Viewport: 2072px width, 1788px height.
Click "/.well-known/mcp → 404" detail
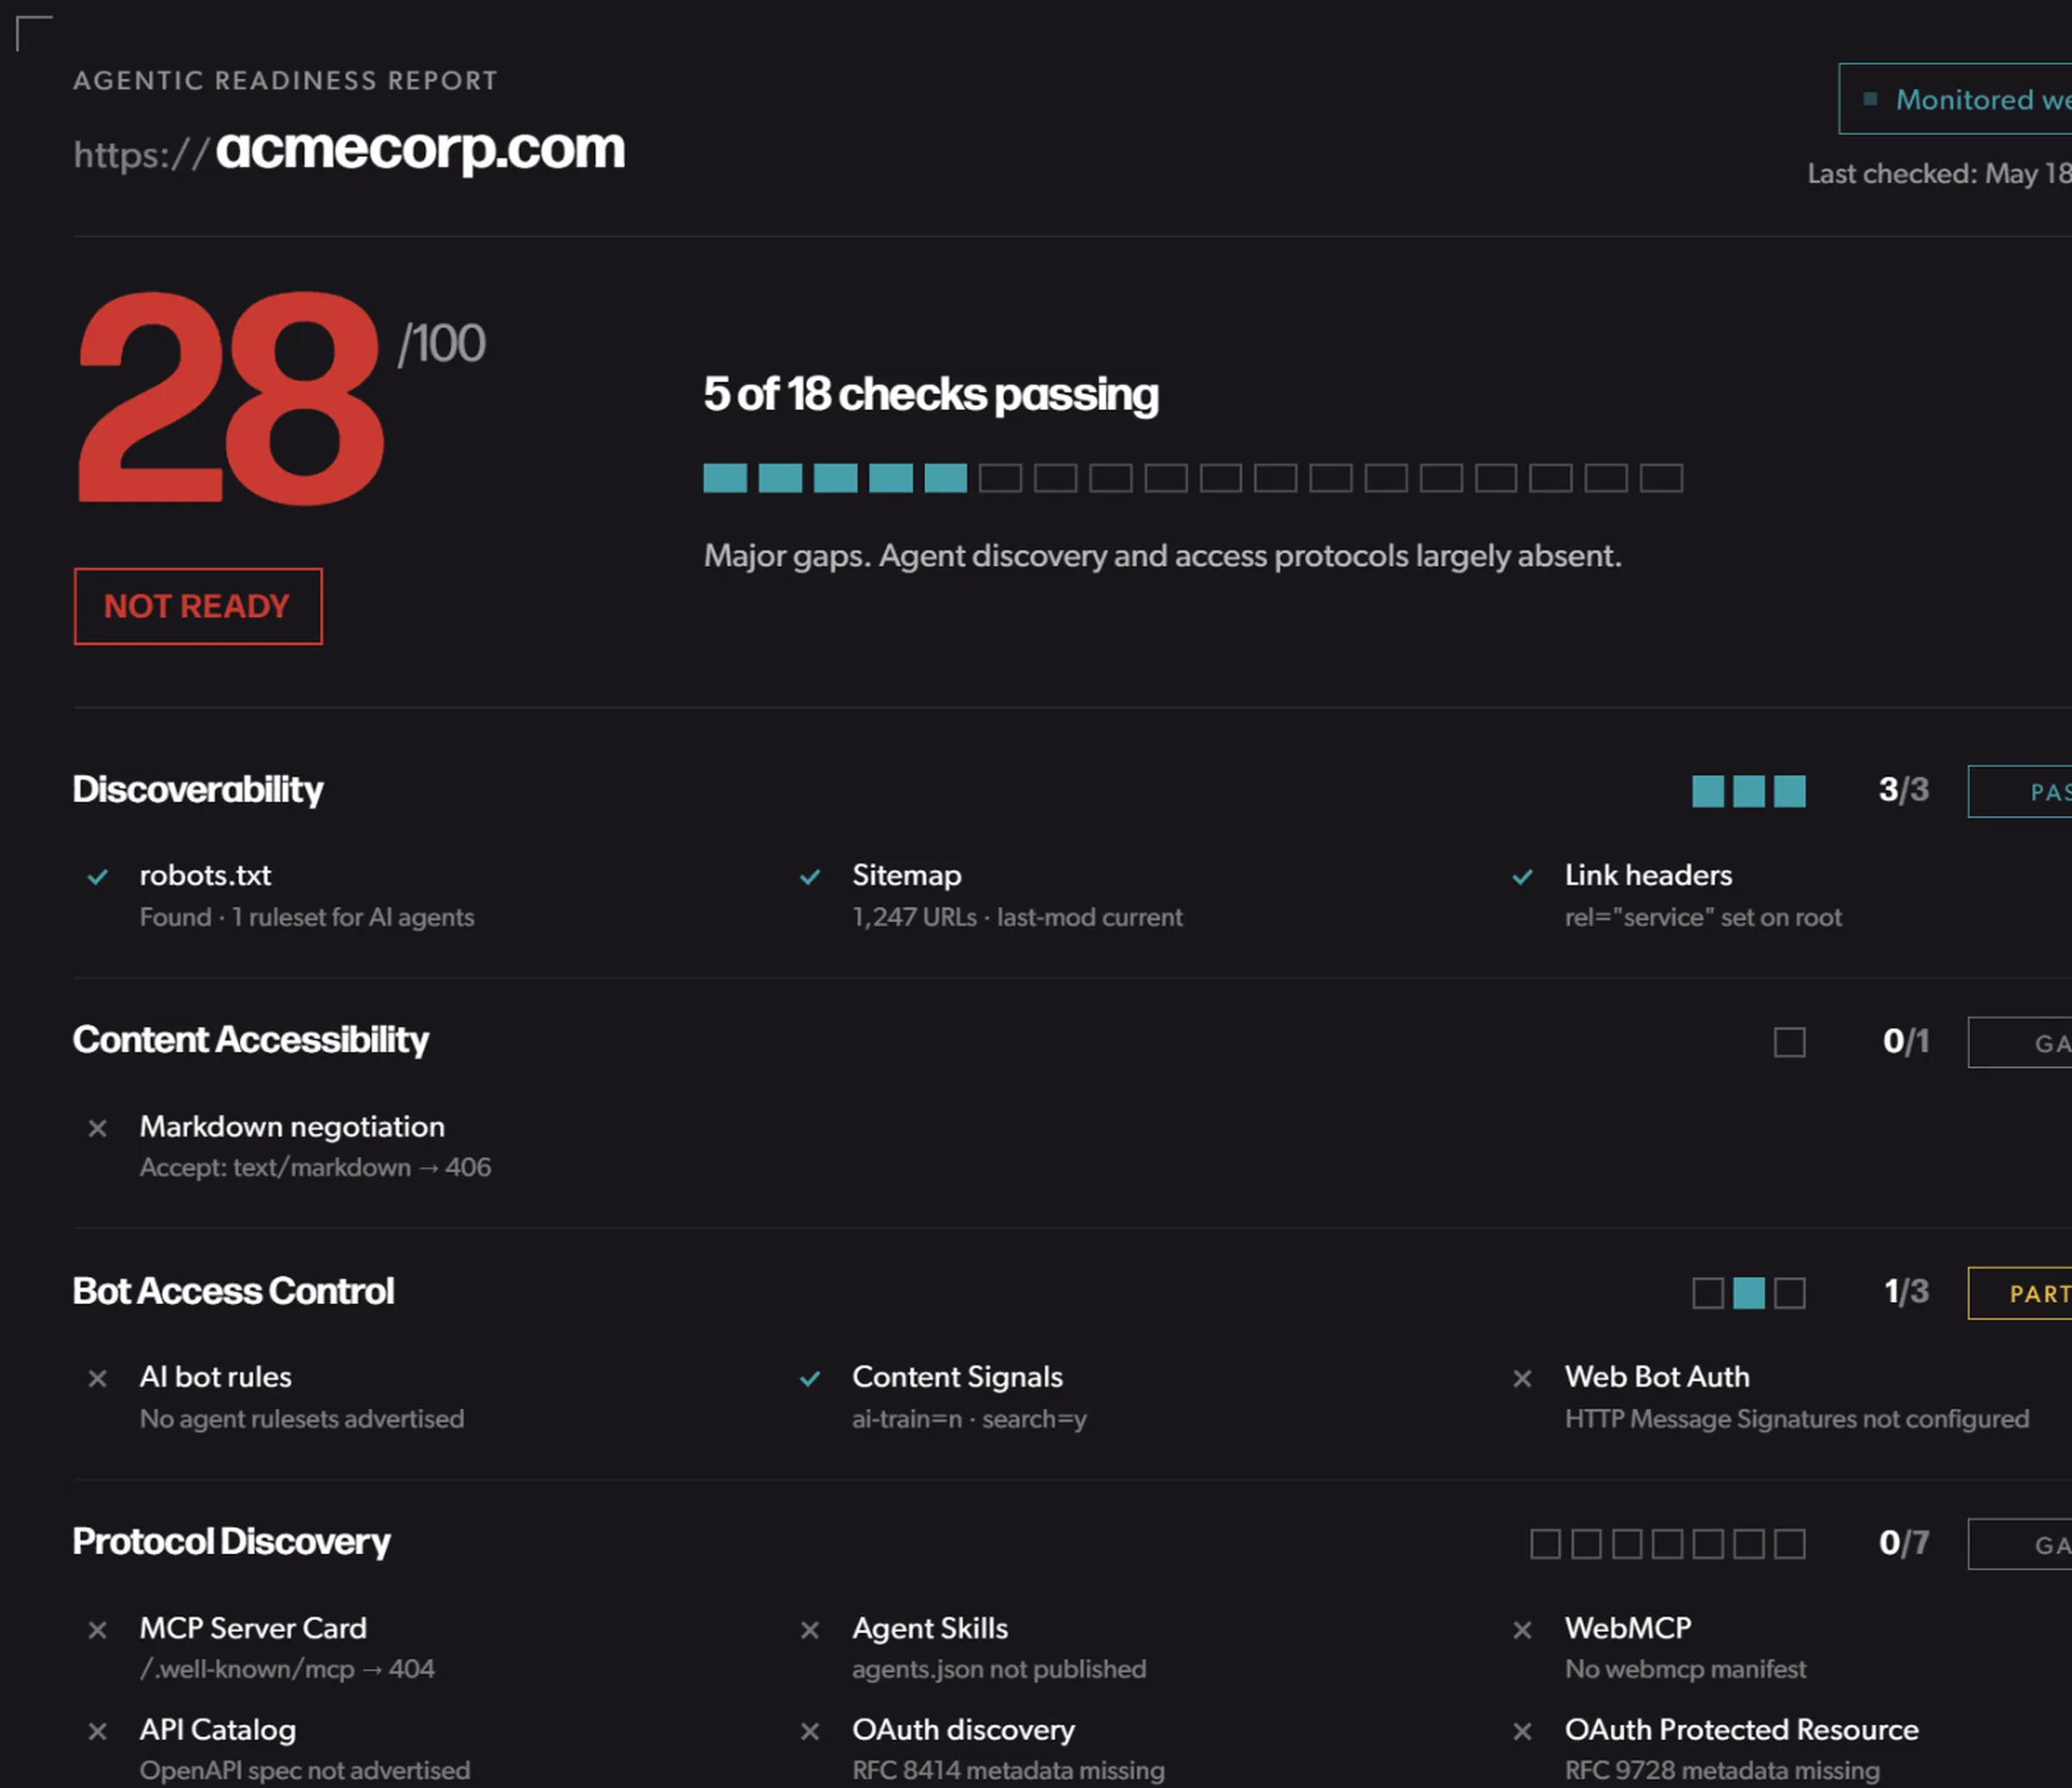(x=287, y=1670)
